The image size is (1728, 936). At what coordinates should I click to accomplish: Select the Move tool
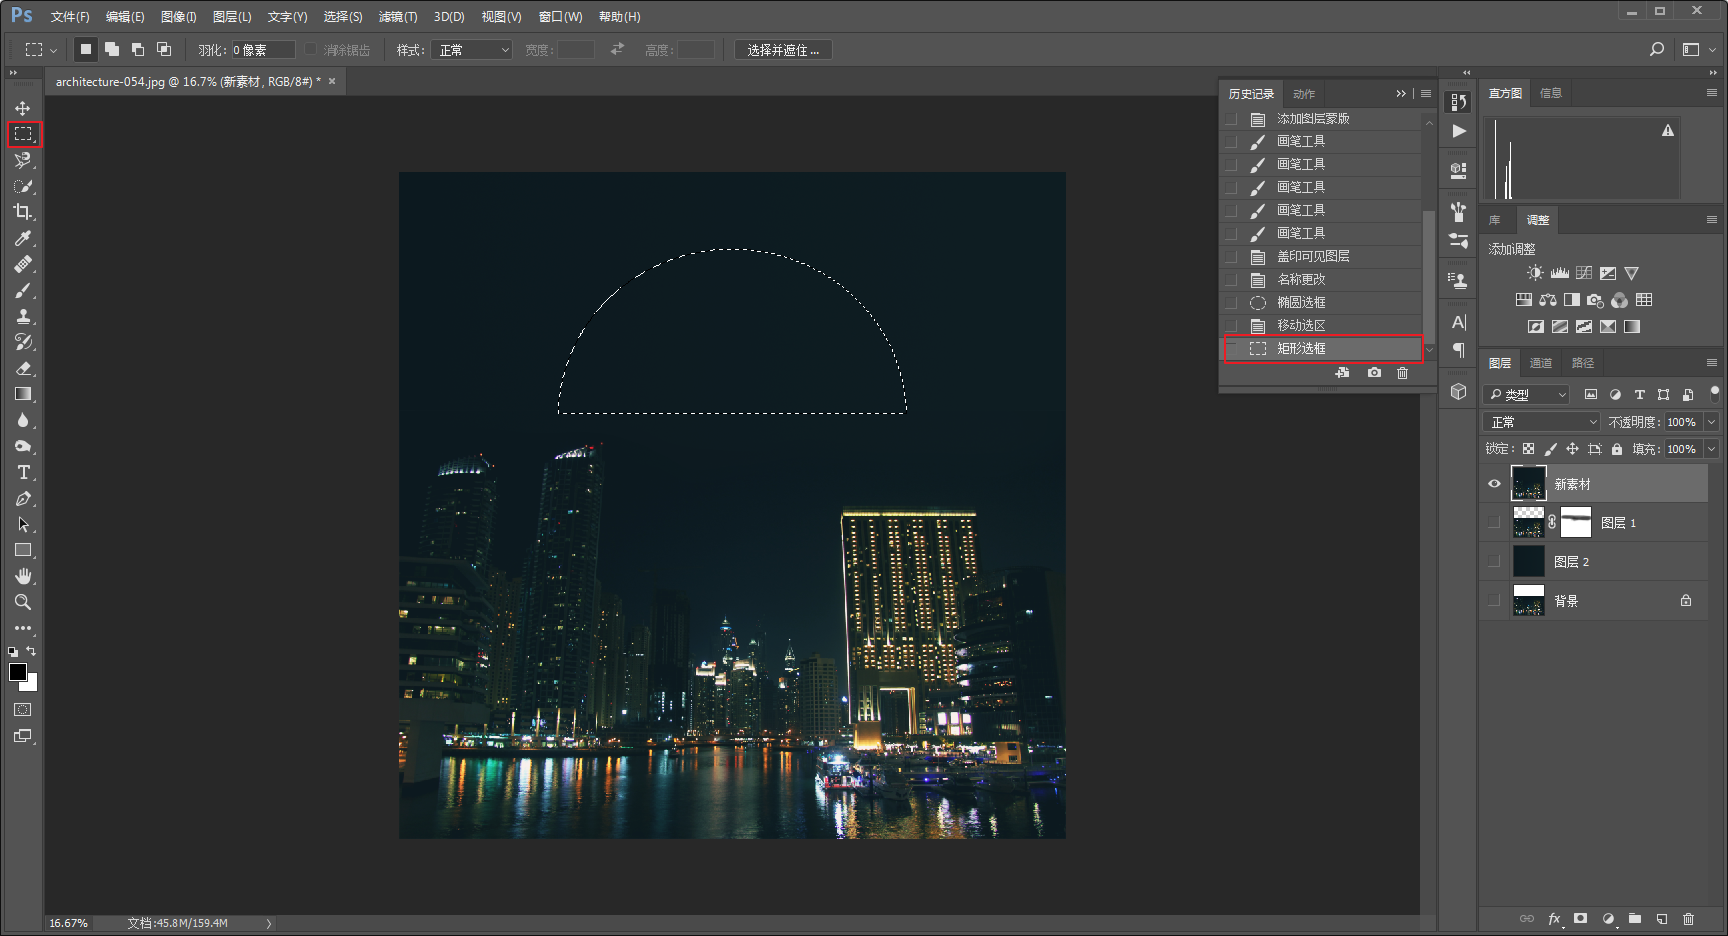point(22,108)
